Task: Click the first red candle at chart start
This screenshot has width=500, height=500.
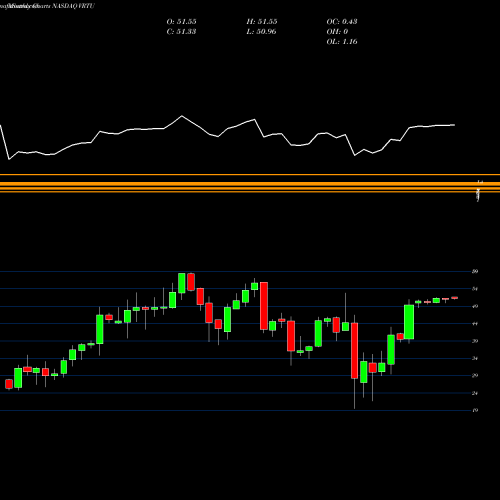Action: [9, 384]
